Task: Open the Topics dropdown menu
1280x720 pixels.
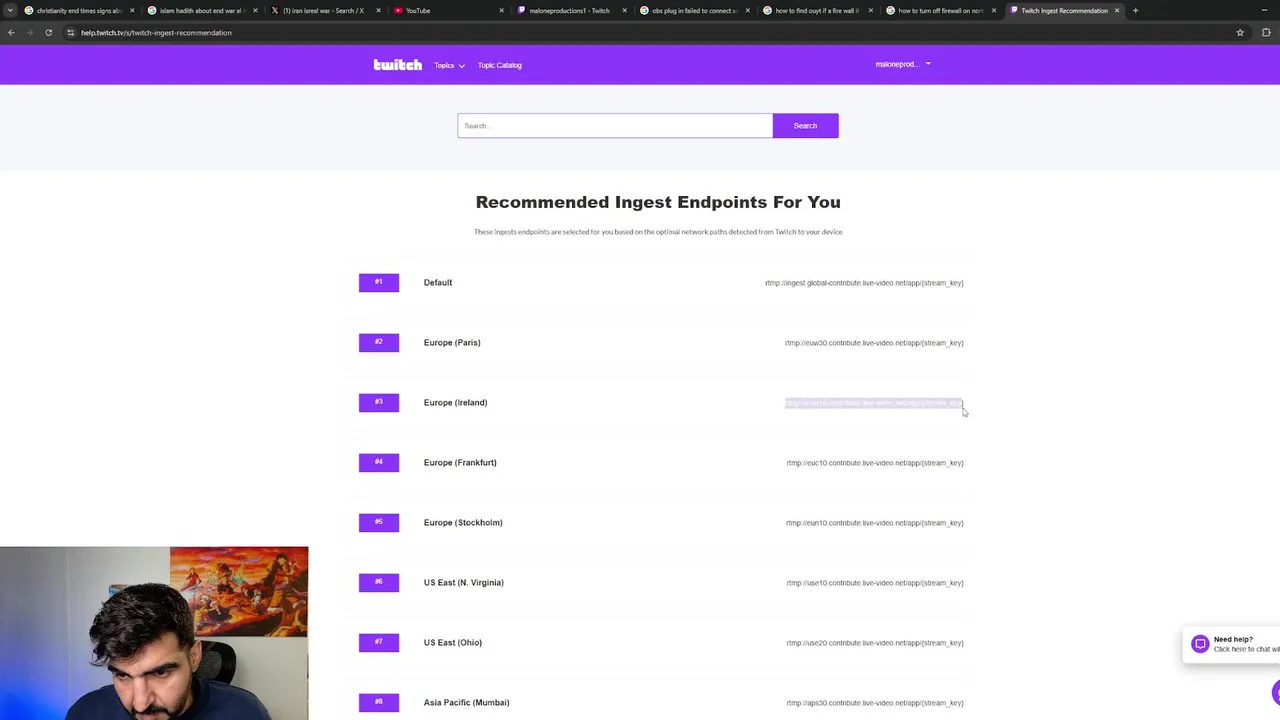Action: (x=449, y=65)
